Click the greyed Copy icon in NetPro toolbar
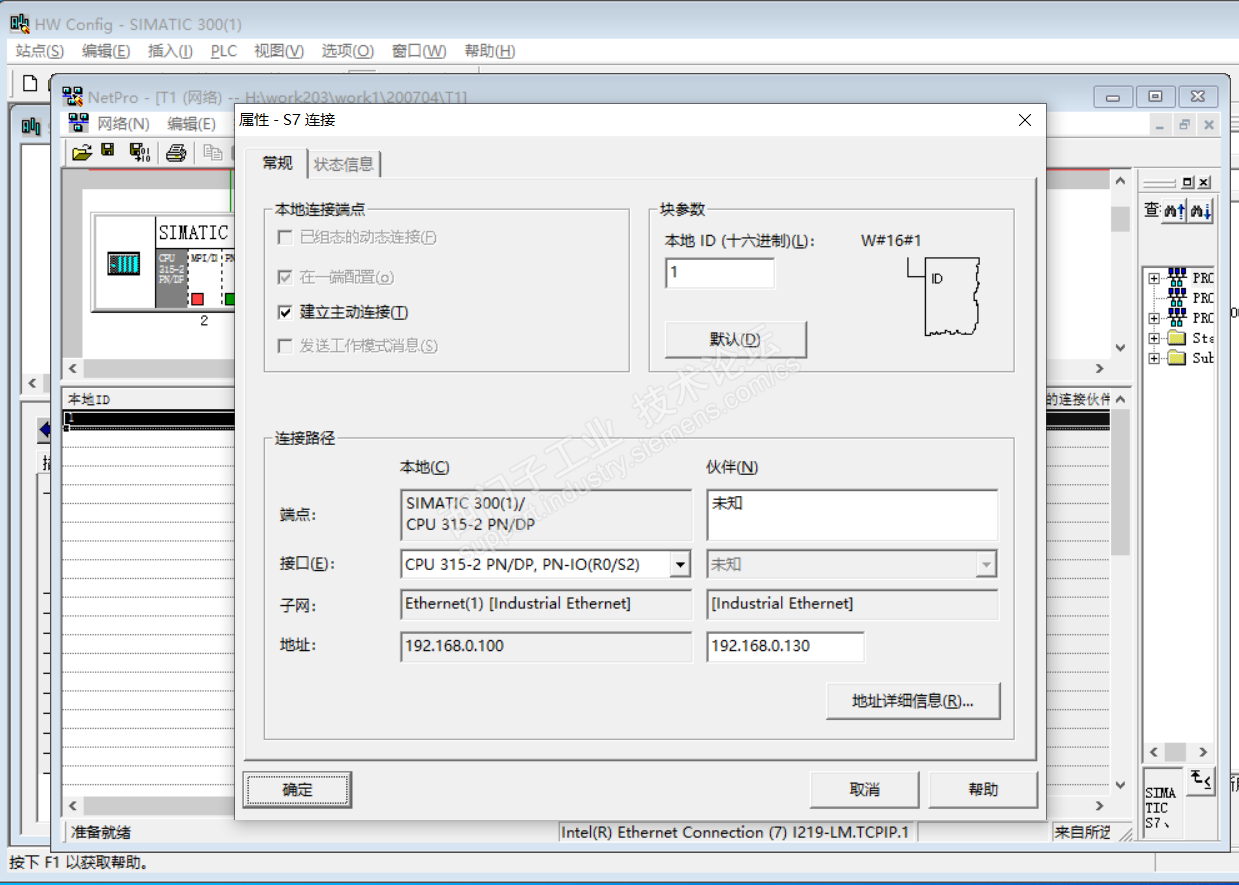Screen dimensions: 1239x885 click(212, 152)
